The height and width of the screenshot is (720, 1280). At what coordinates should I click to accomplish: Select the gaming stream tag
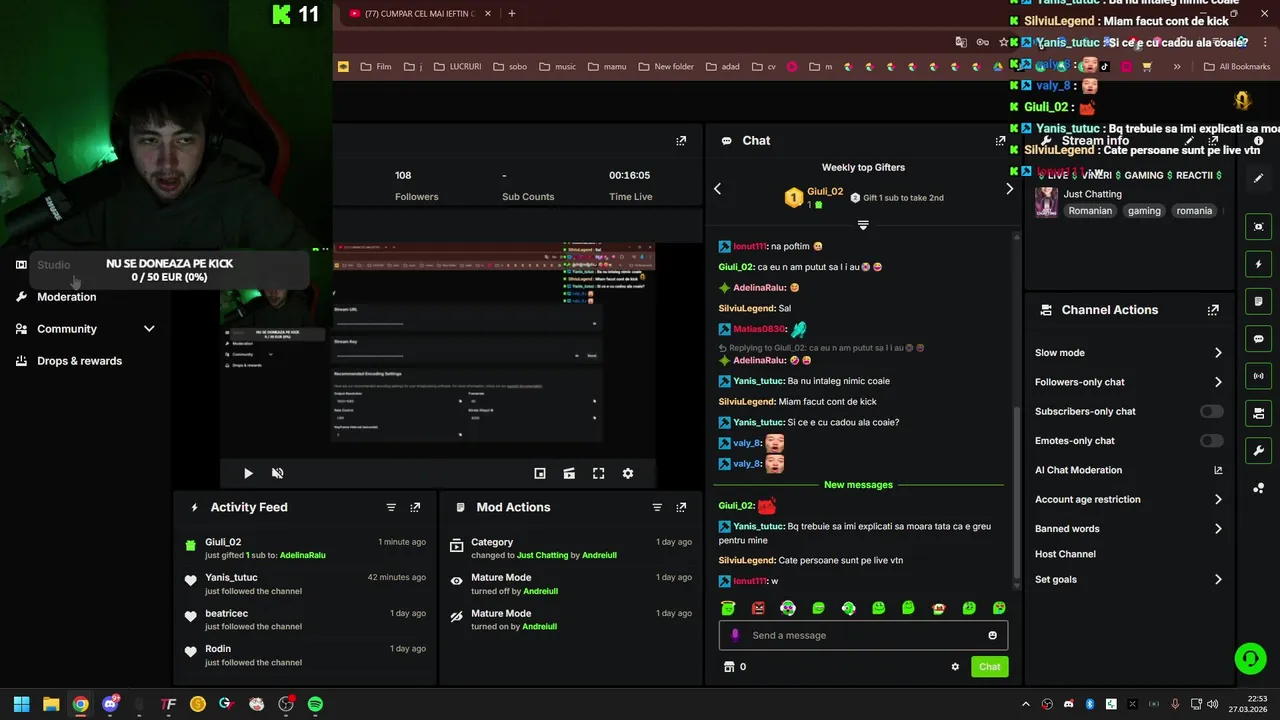click(1144, 211)
